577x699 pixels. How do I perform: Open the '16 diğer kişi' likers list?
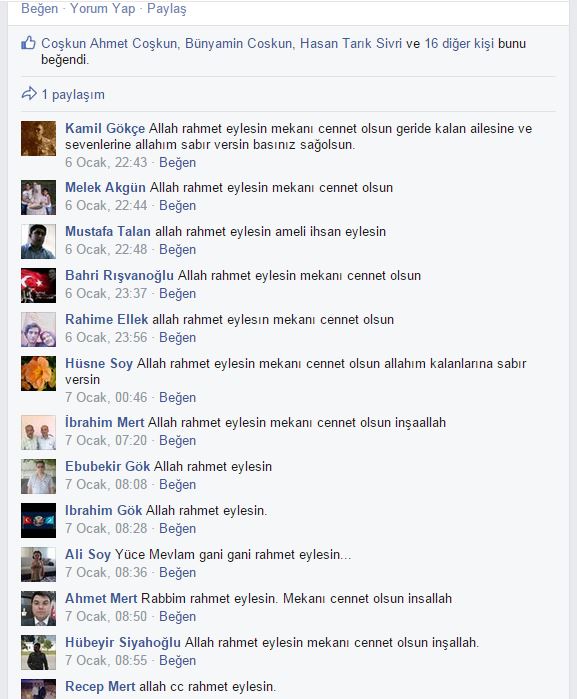(x=459, y=43)
